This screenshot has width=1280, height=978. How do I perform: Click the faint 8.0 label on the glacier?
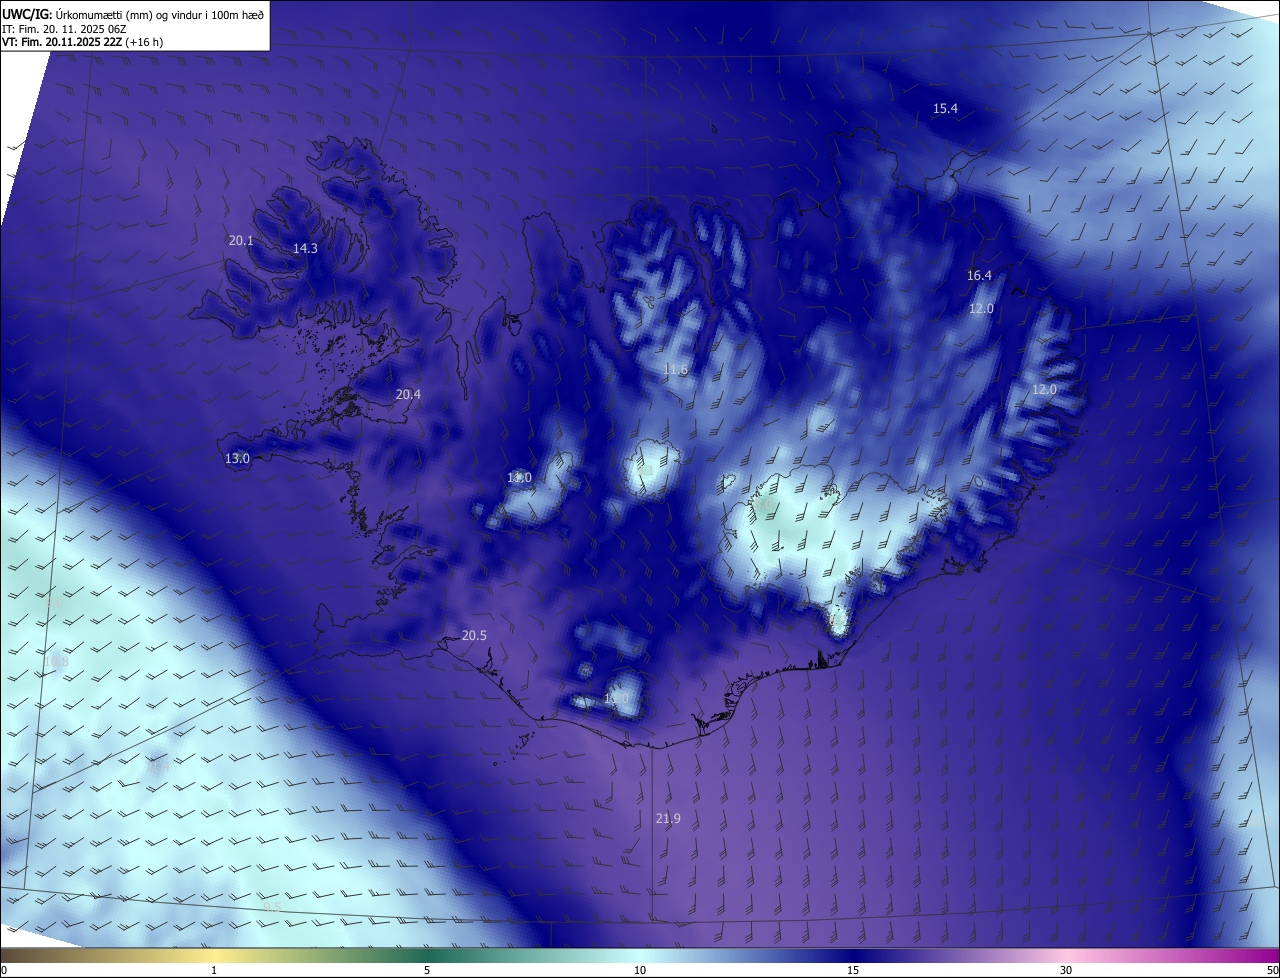(x=763, y=505)
